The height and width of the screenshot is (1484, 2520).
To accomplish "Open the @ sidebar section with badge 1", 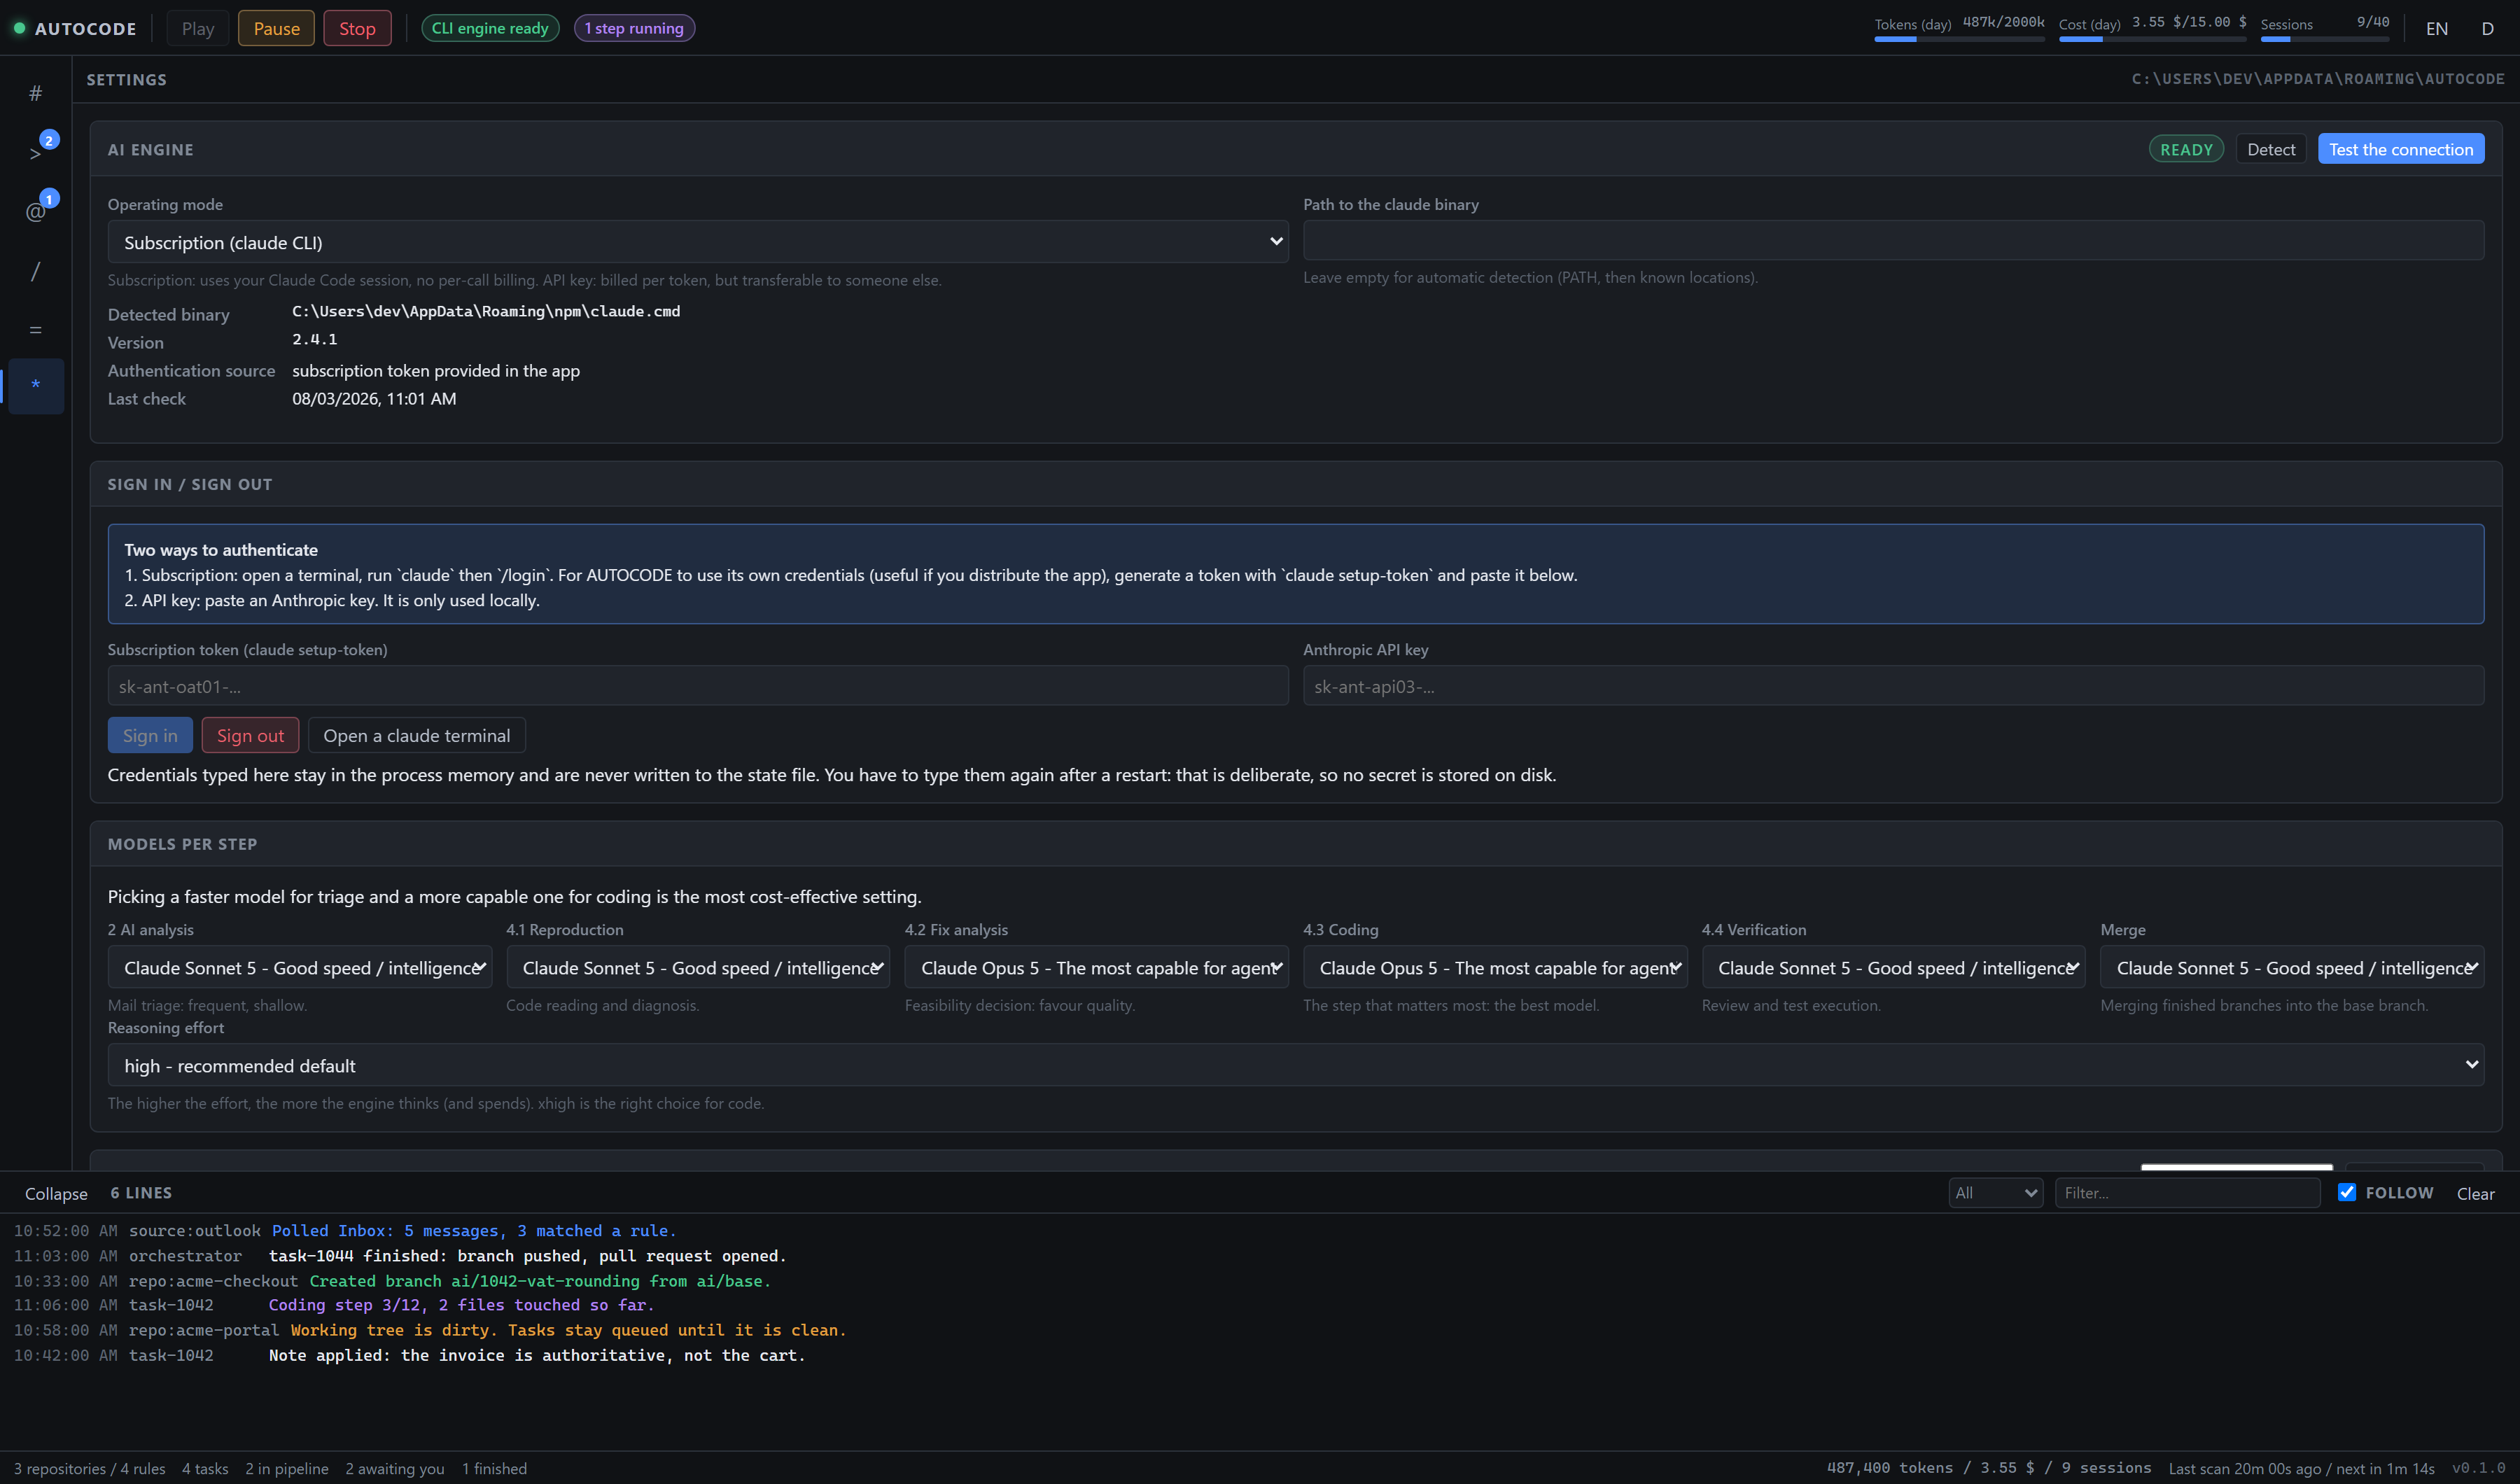I will pyautogui.click(x=36, y=211).
